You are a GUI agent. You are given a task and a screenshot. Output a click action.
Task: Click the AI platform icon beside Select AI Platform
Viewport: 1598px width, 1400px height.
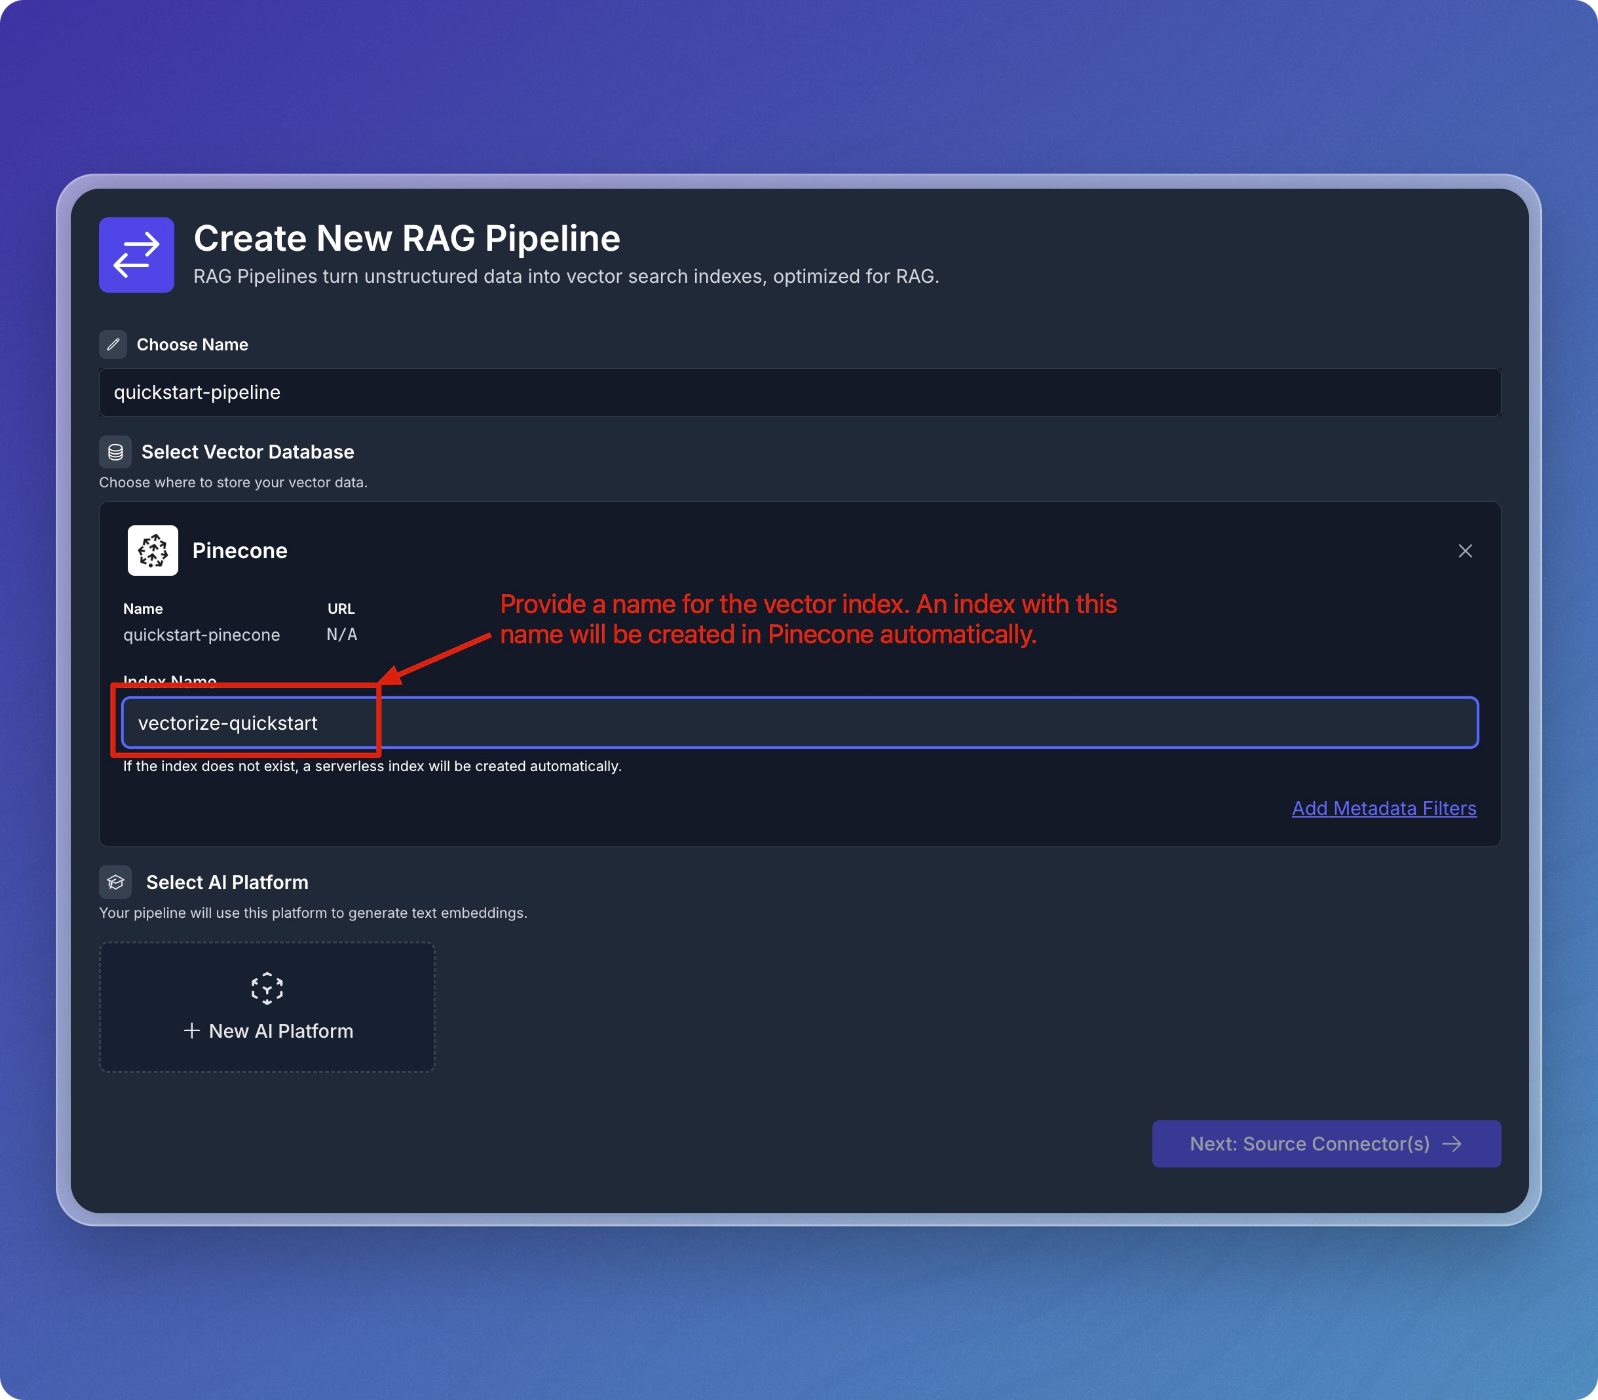pos(116,882)
